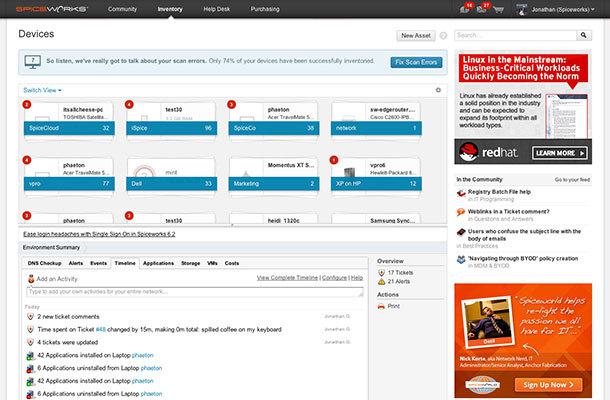Click the icon beside Users who confuse the subject line
The height and width of the screenshot is (400, 610).
[461, 232]
